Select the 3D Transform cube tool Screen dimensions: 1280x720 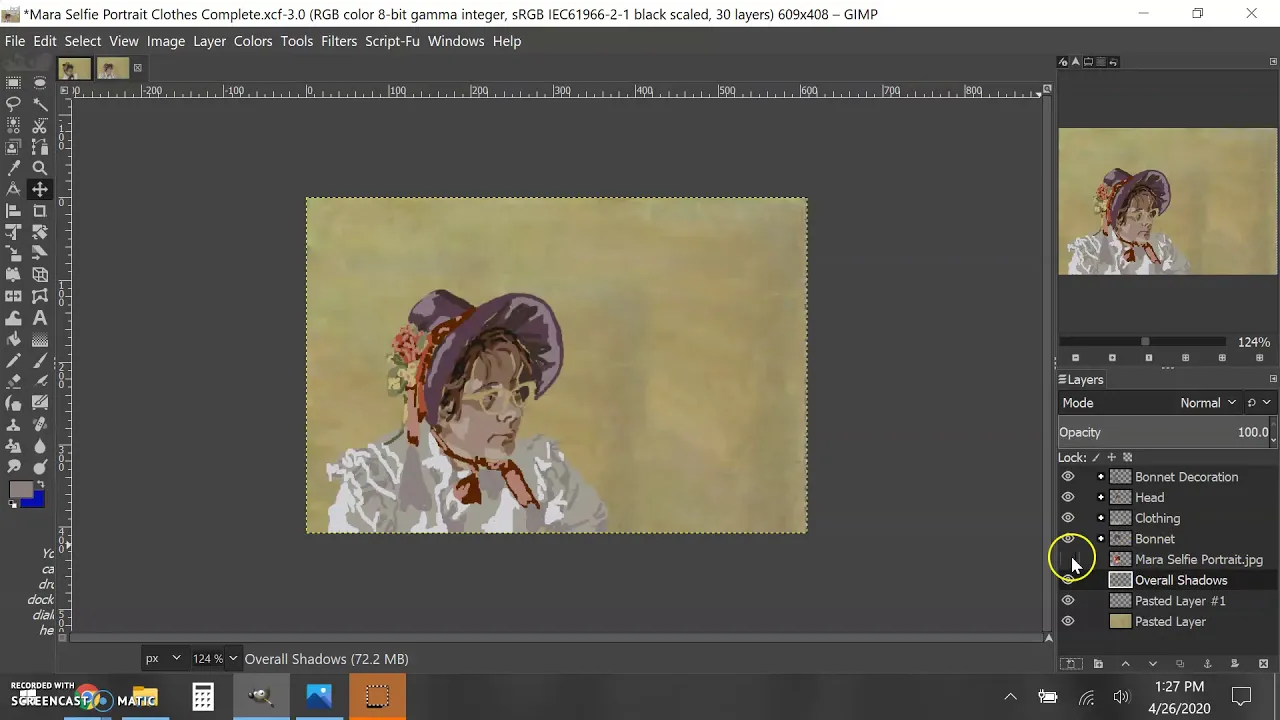tap(40, 275)
